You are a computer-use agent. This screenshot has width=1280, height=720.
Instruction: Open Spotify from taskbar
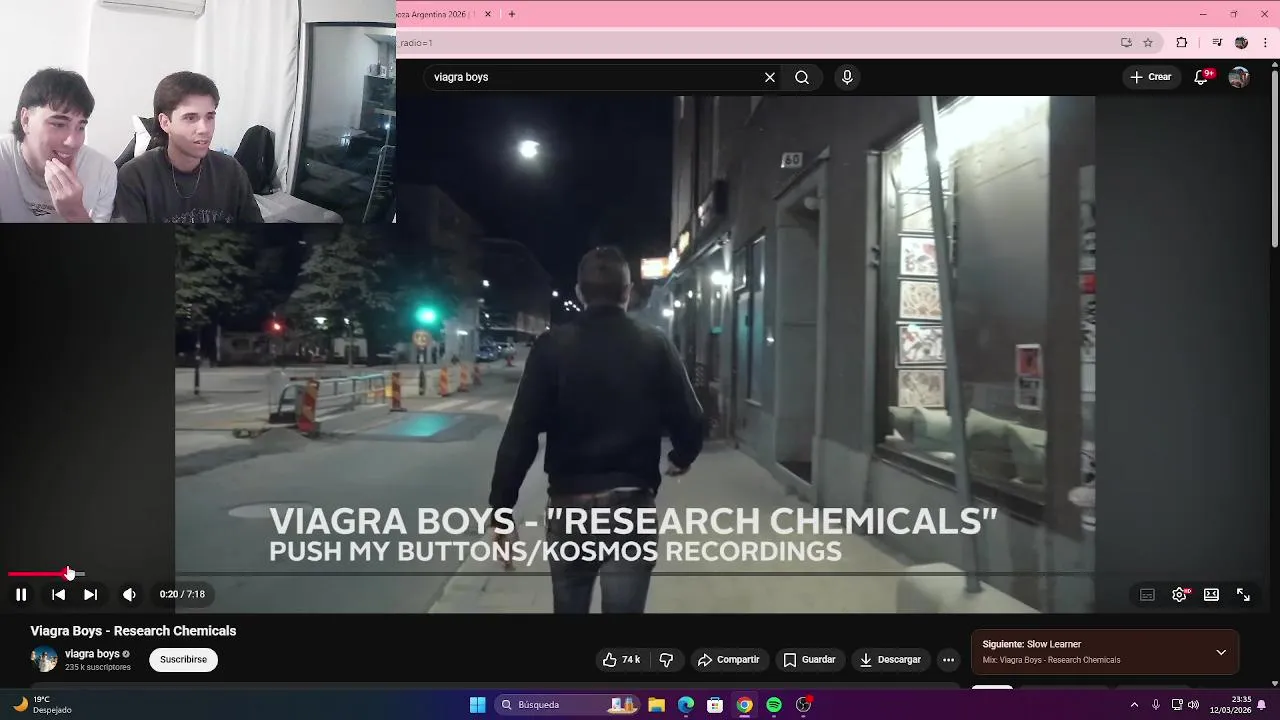tap(774, 705)
